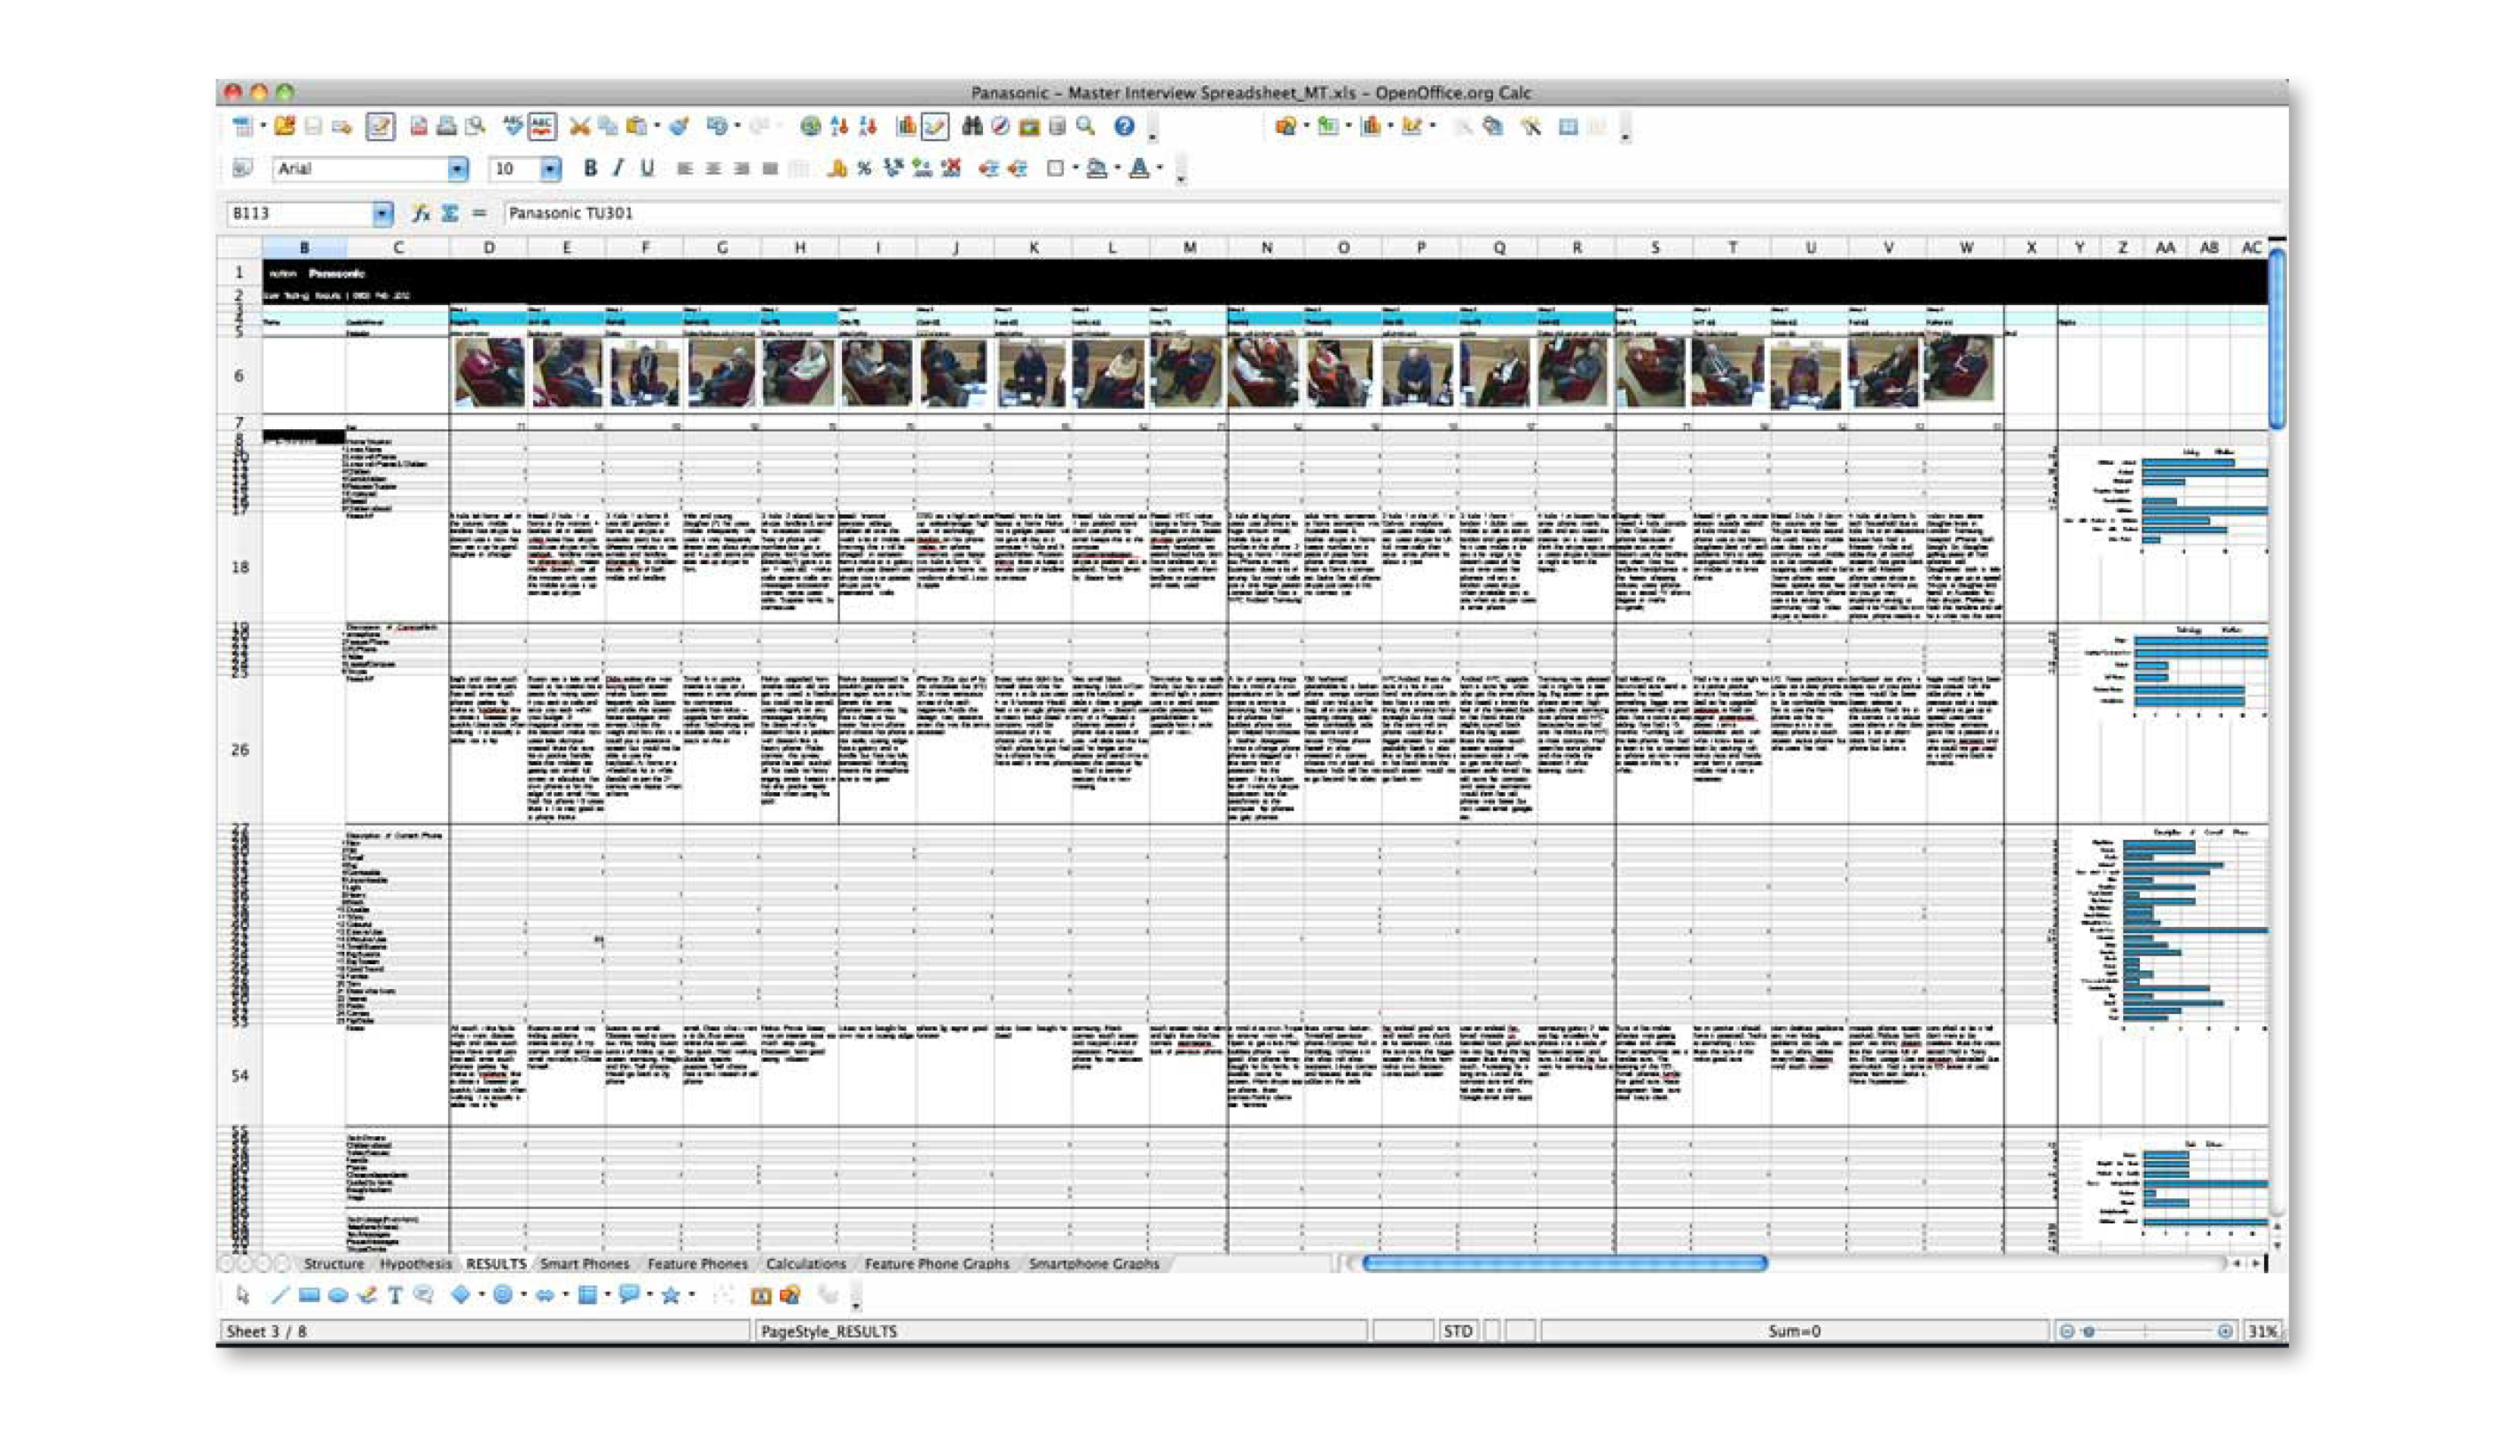Switch to the Smart Phones sheet tab

584,1263
